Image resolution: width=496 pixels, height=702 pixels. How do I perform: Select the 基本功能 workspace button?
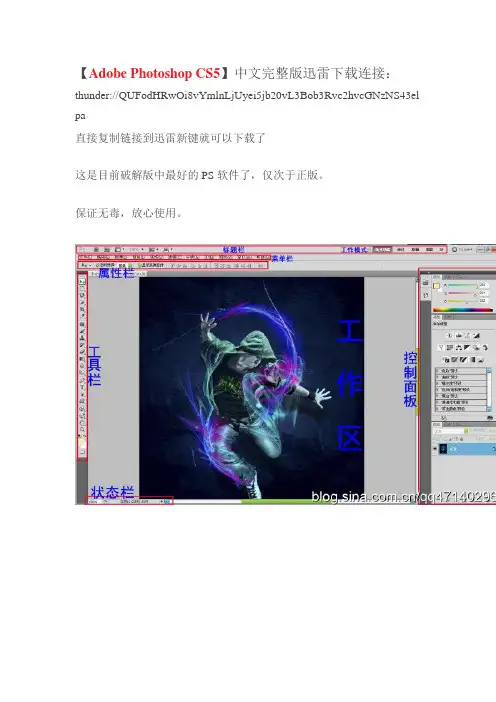click(x=382, y=249)
